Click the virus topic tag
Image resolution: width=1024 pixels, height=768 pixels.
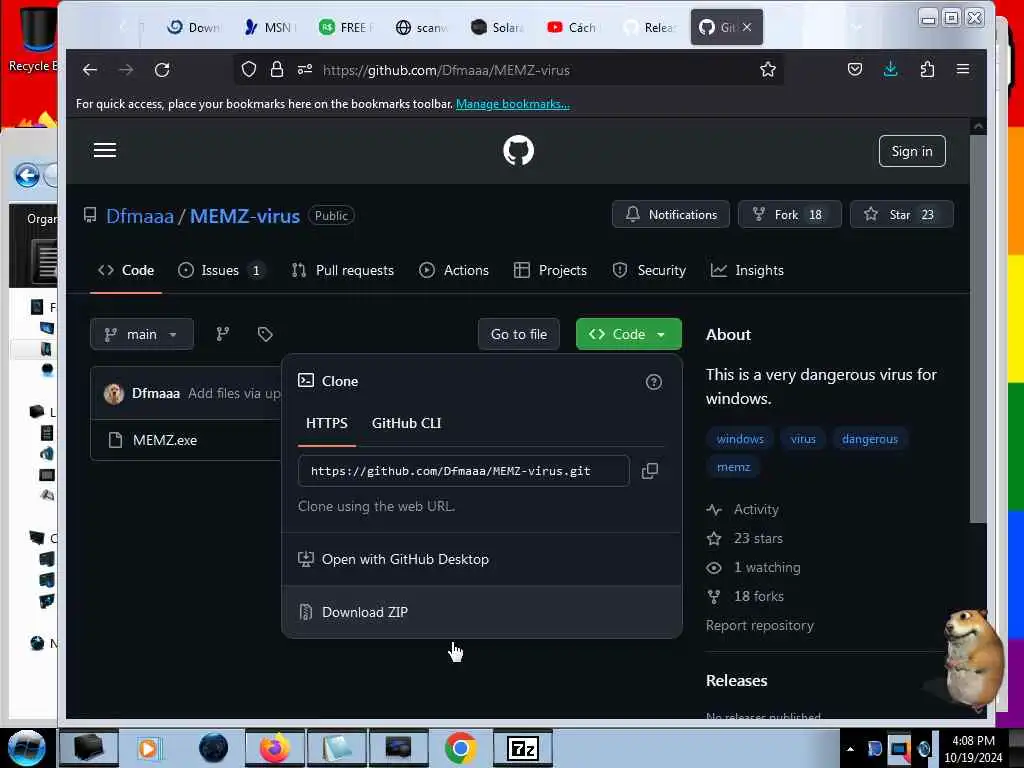point(803,440)
